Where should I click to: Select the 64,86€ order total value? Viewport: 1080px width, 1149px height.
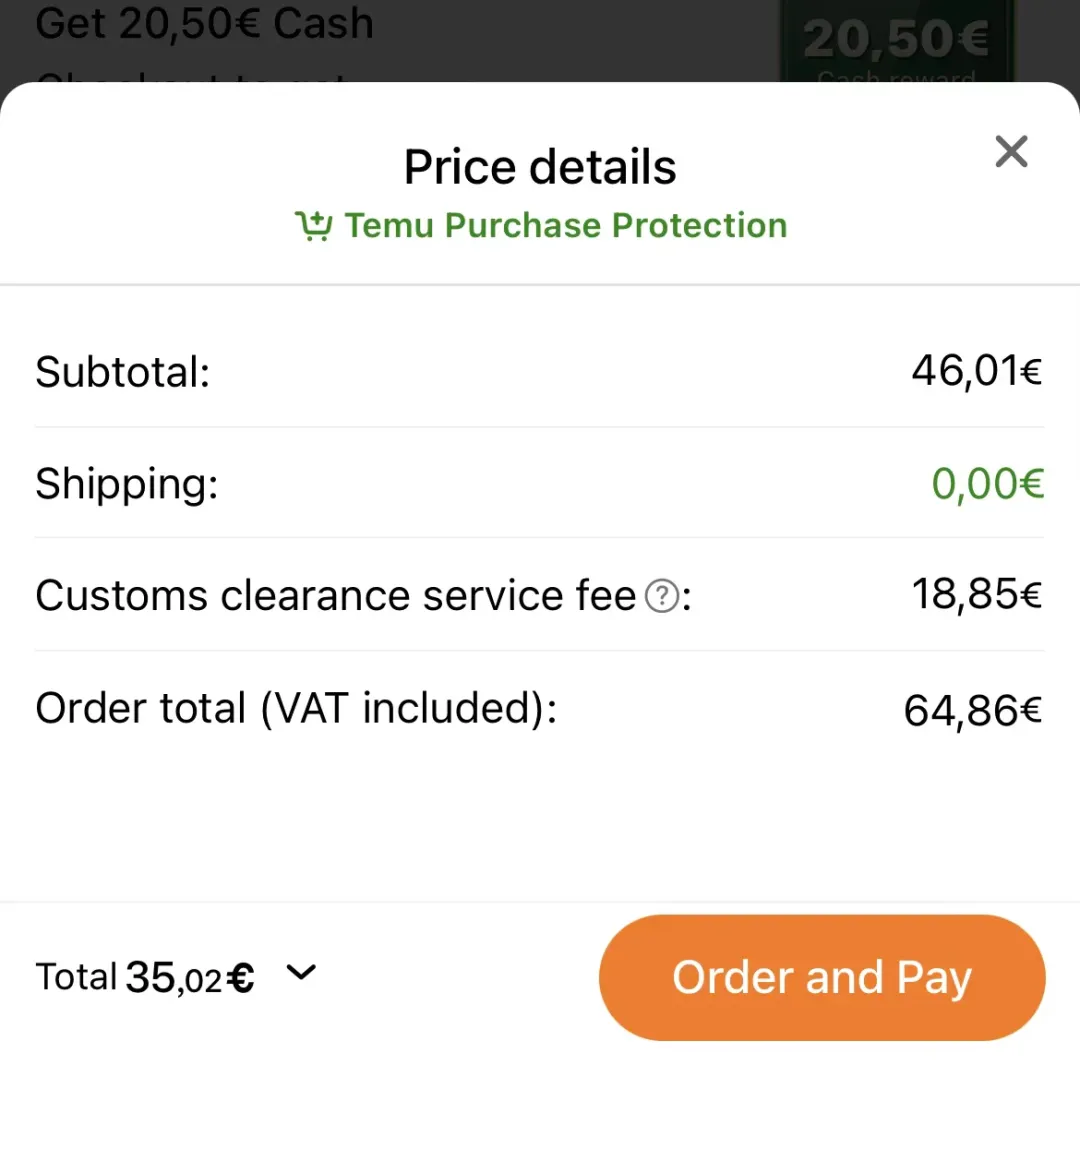coord(973,711)
